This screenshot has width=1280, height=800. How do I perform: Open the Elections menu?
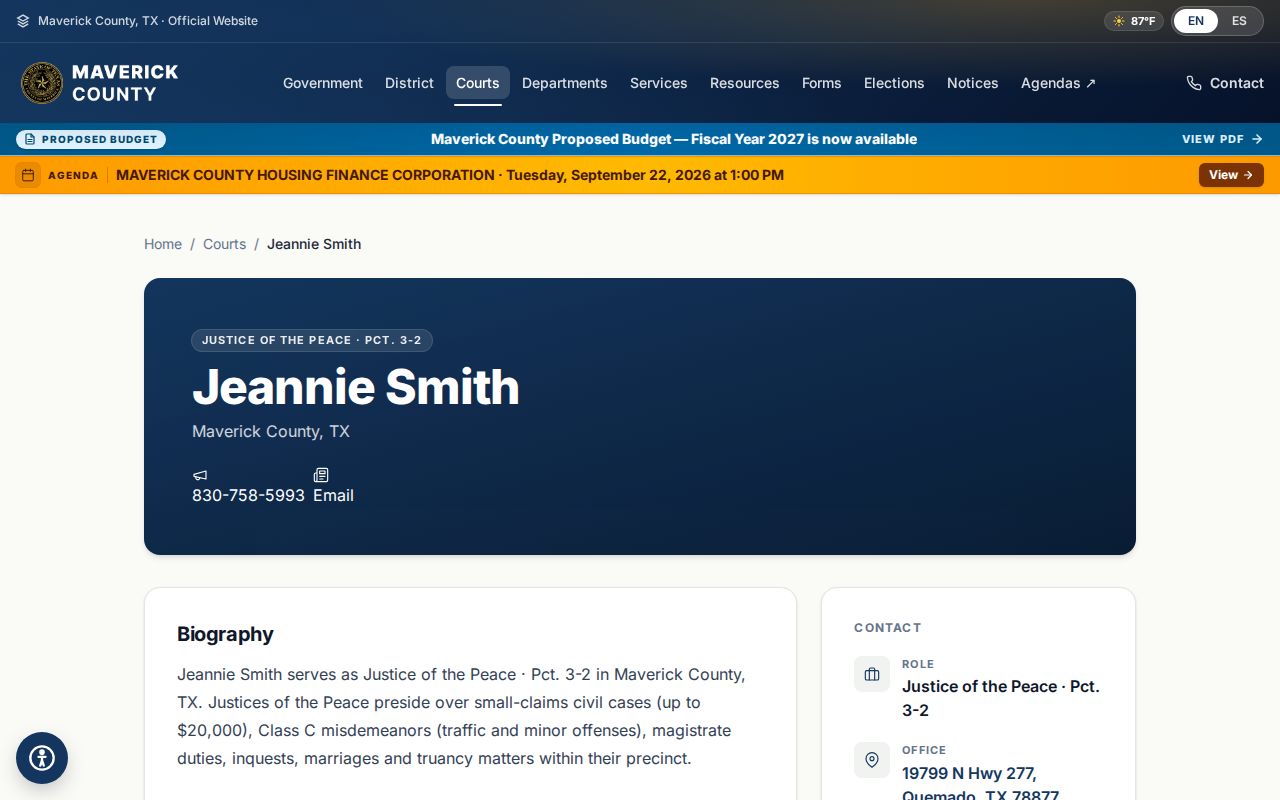tap(894, 83)
